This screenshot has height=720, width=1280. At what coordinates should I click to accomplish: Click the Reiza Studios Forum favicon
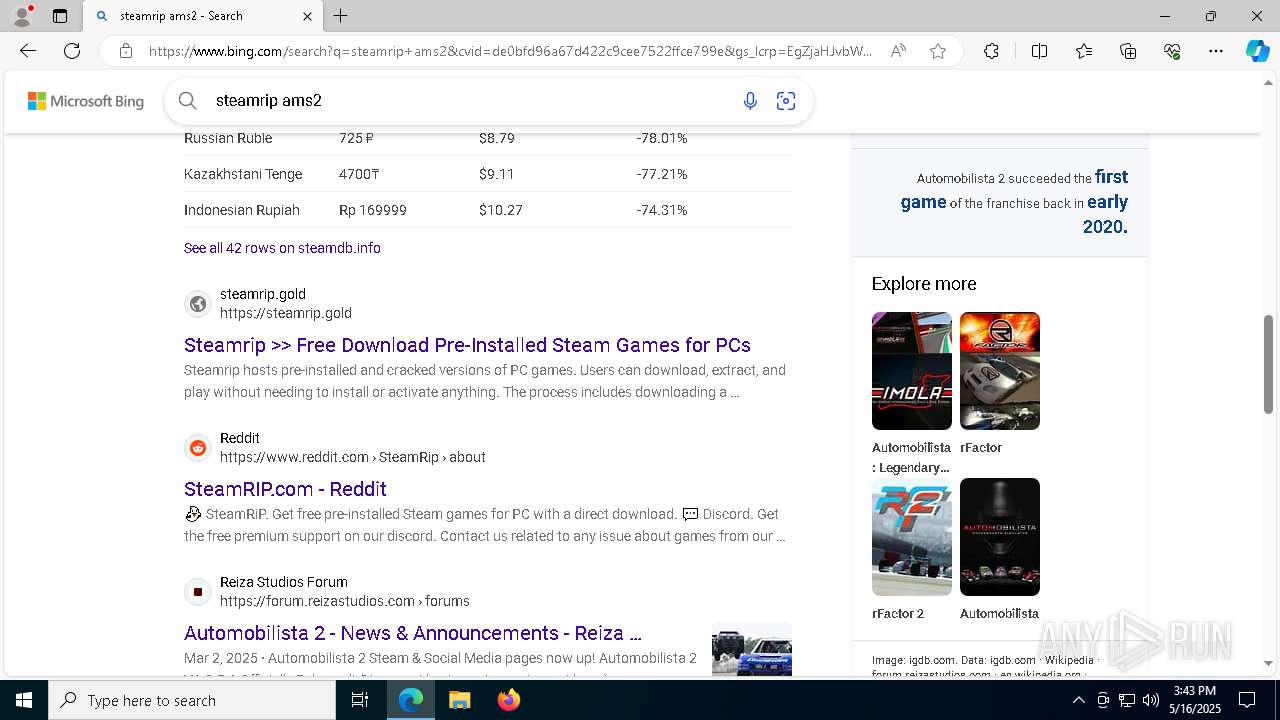click(198, 592)
